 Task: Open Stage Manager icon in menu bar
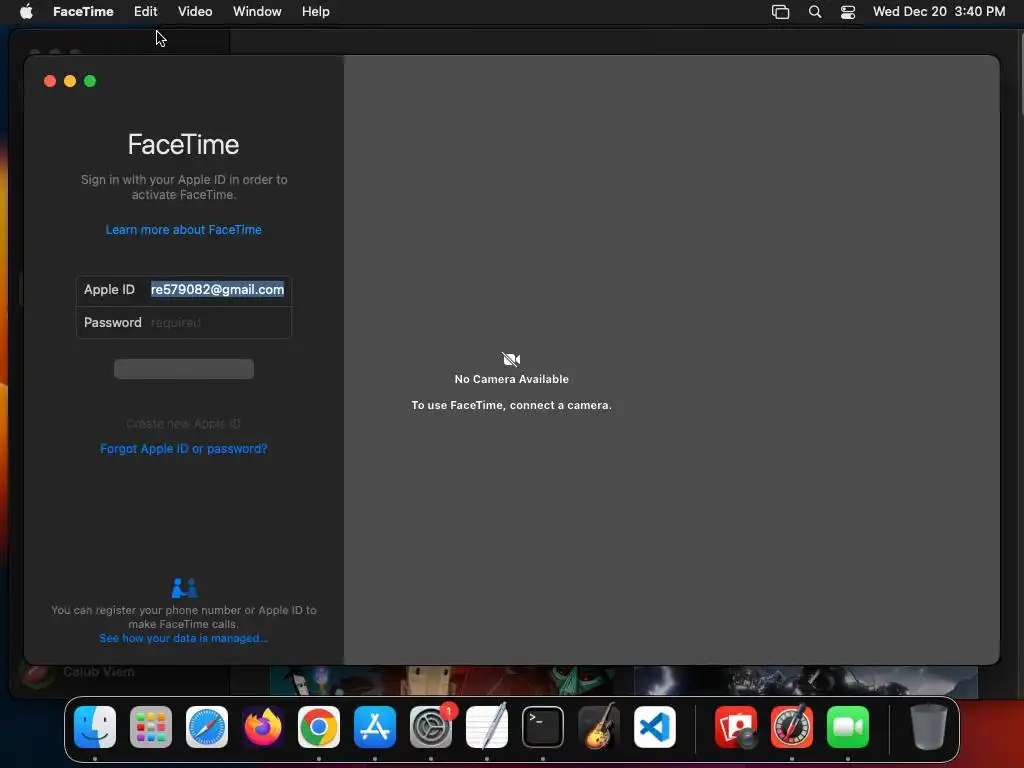pyautogui.click(x=780, y=12)
